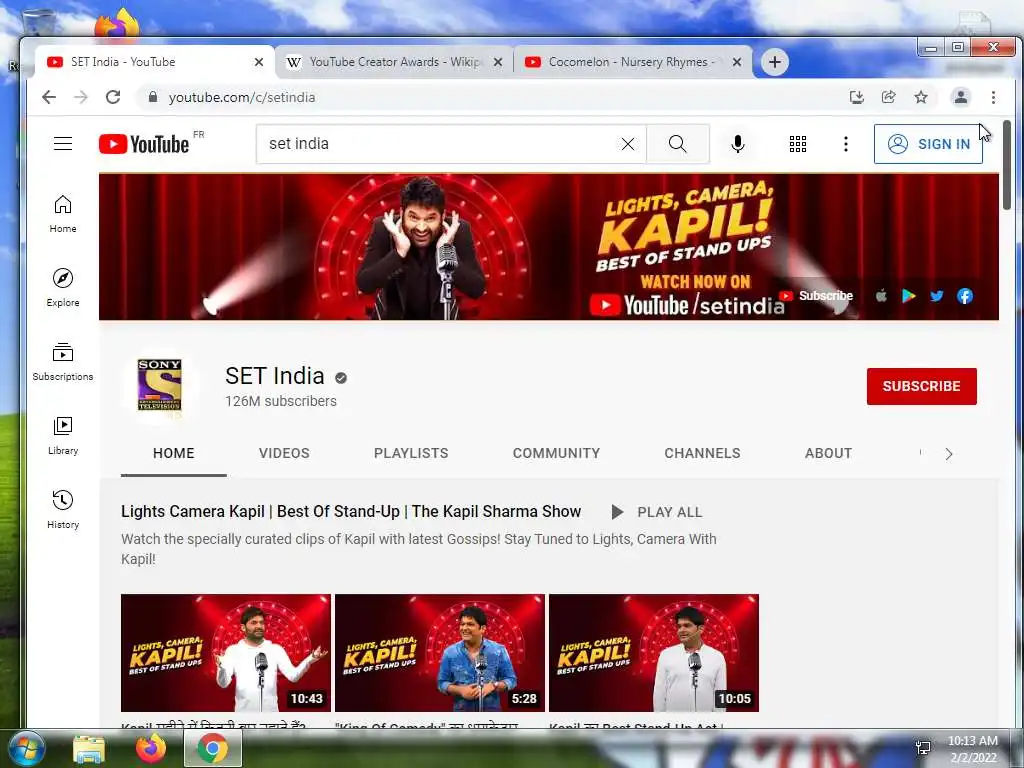Open a new browser tab
The image size is (1024, 768).
tap(775, 62)
